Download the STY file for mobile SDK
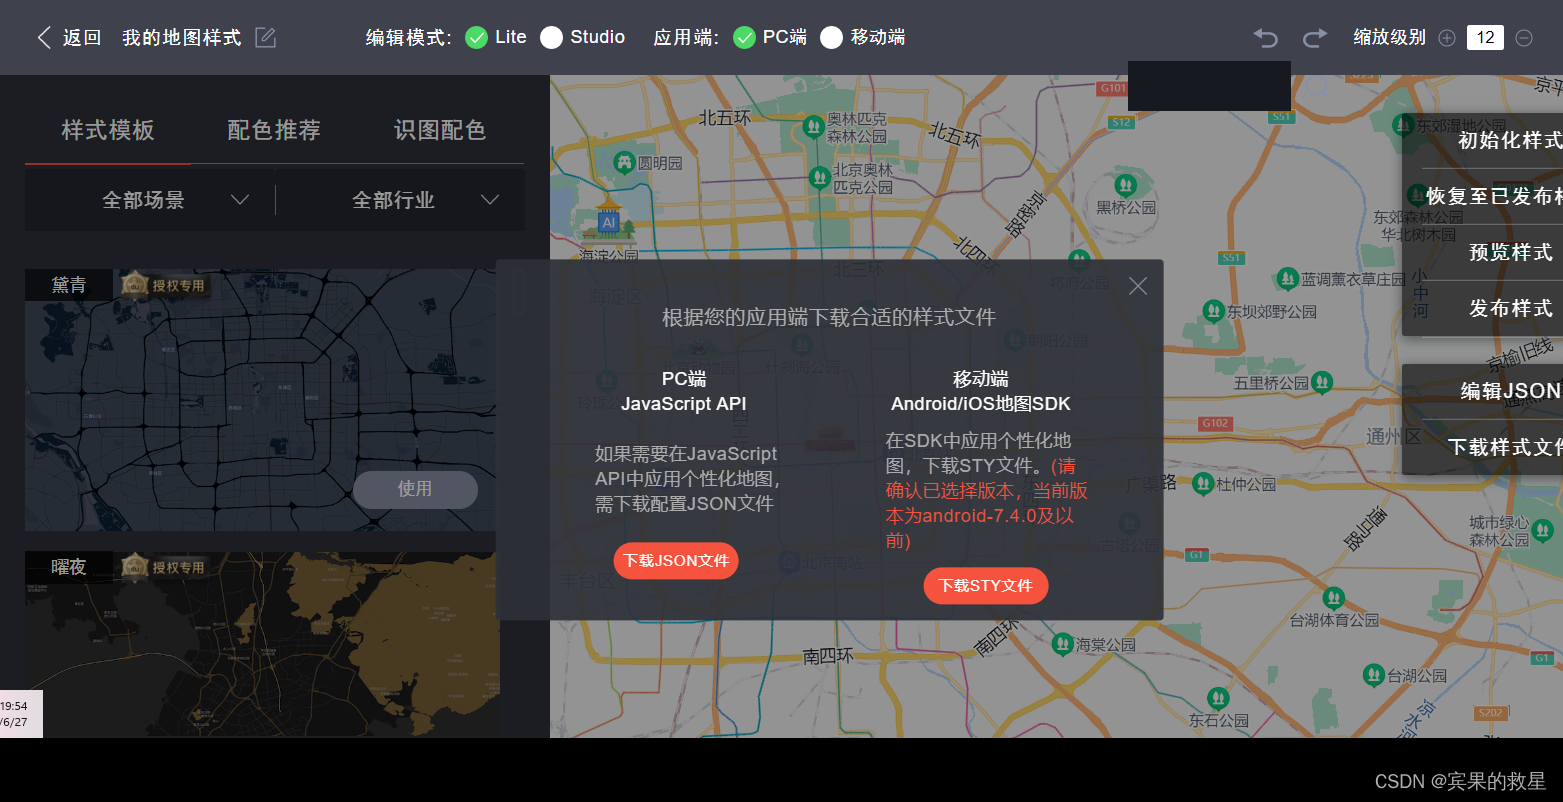 coord(985,586)
